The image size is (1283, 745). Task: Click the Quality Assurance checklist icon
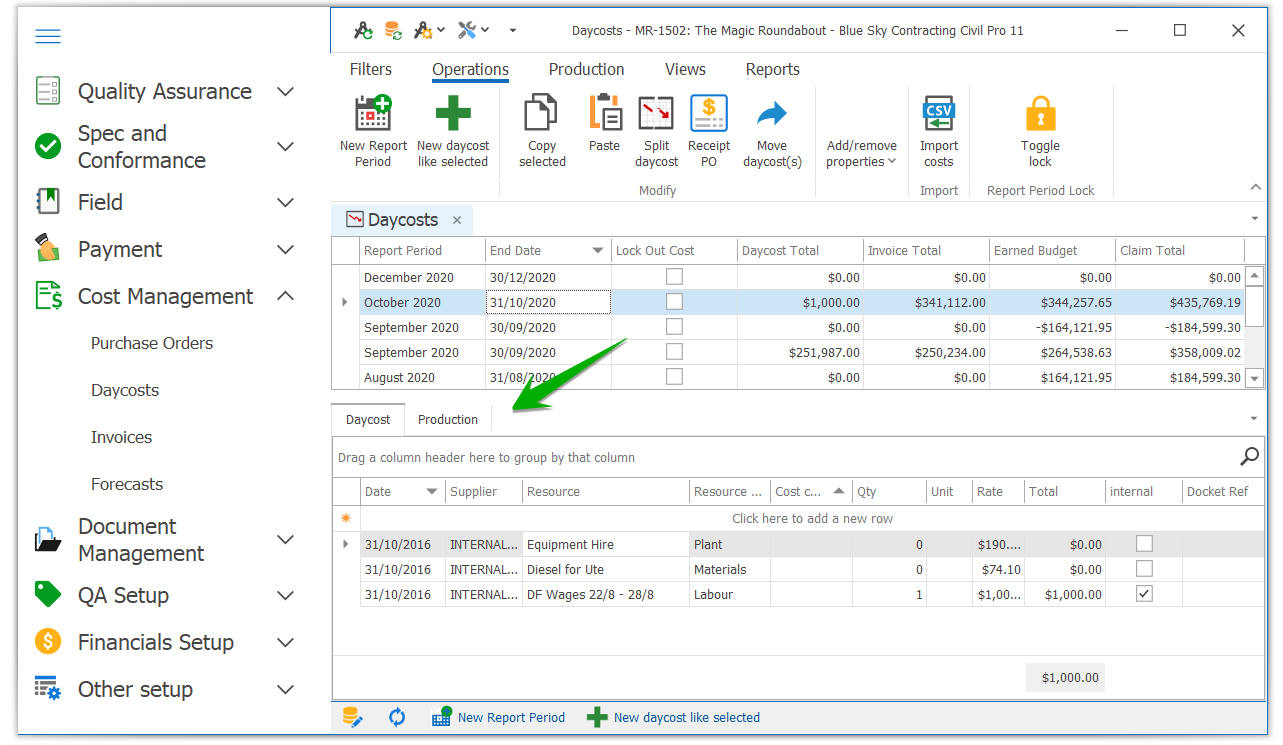(x=48, y=91)
